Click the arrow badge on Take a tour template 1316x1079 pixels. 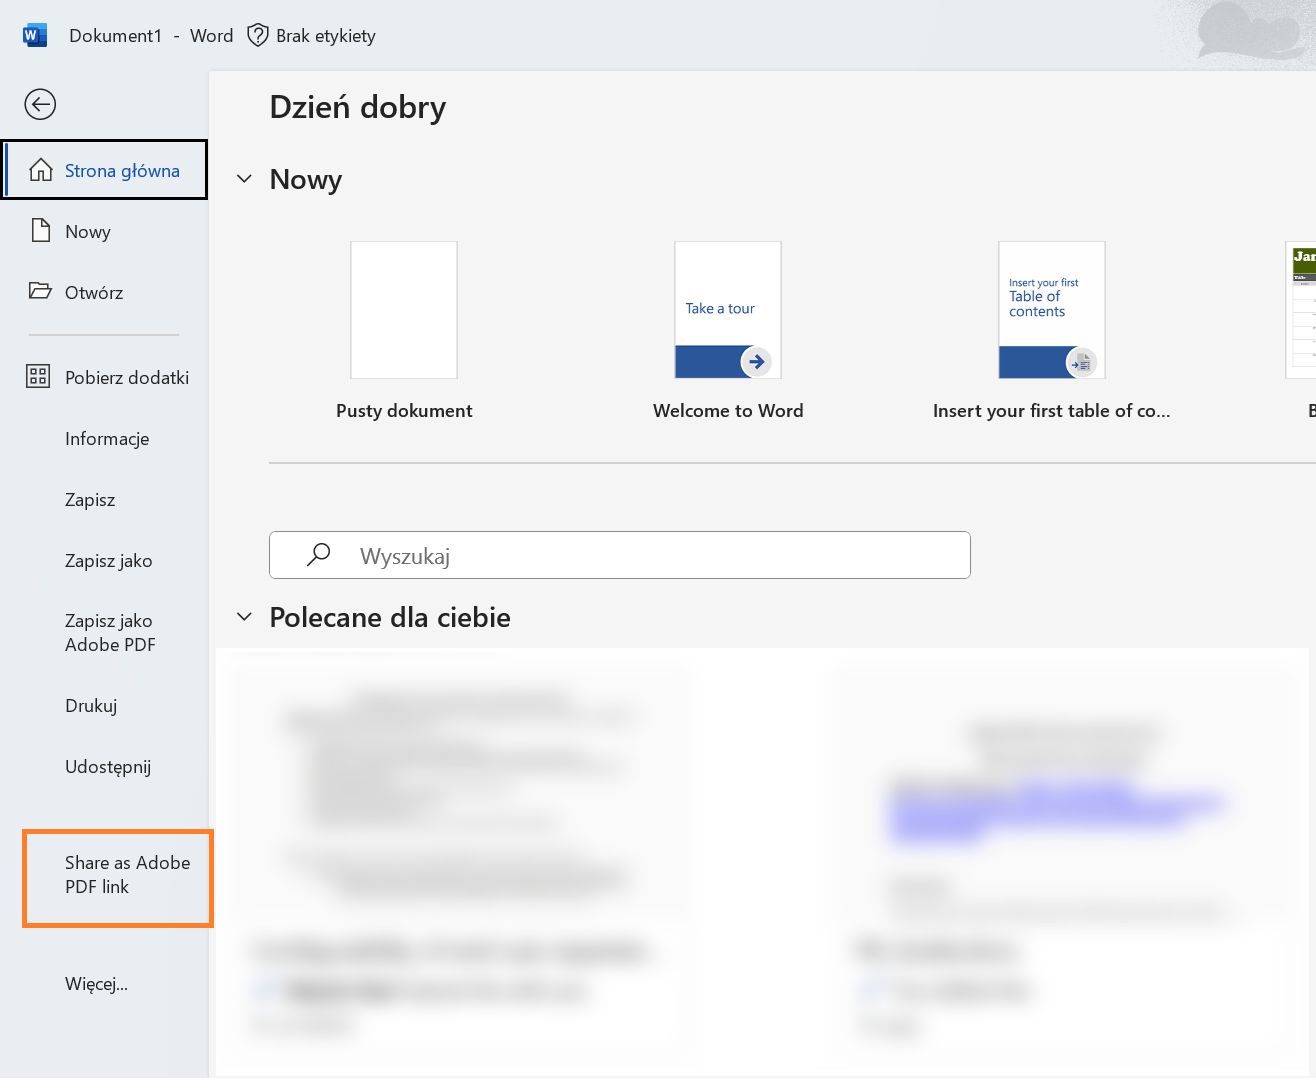point(756,361)
